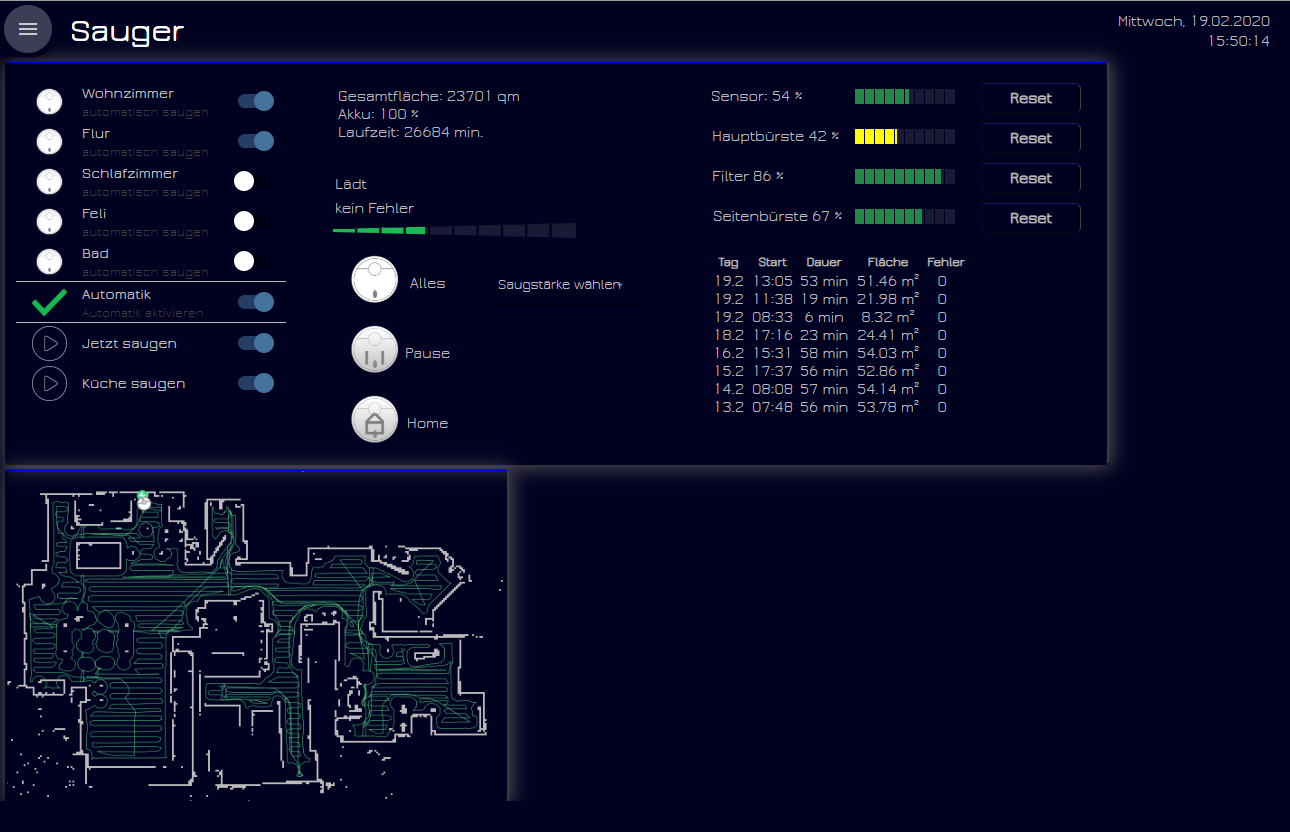Screen dimensions: 1290x832
Task: Click the Lädt status text
Action: pos(351,185)
